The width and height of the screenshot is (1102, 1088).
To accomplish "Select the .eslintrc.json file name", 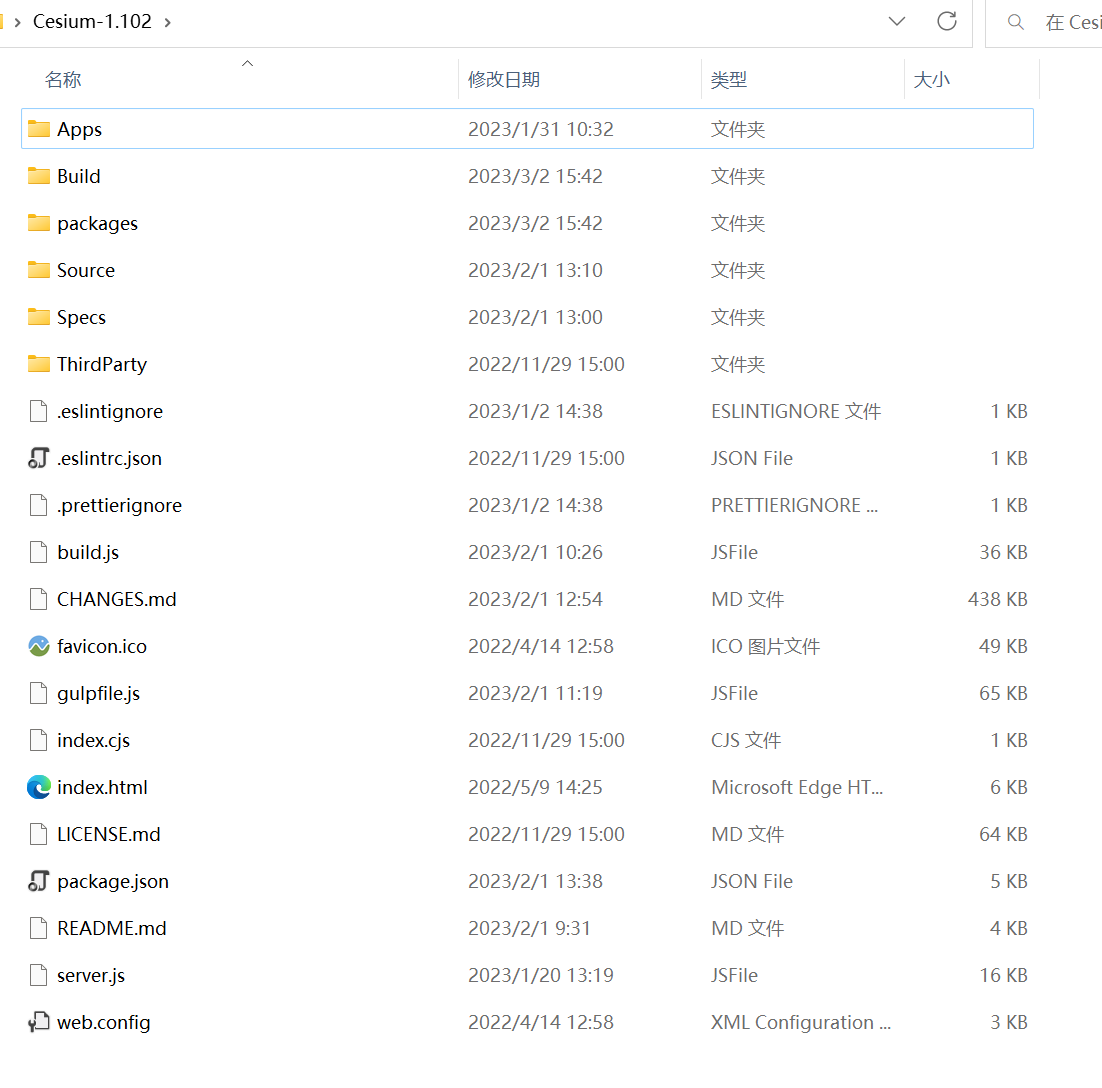I will [x=109, y=458].
